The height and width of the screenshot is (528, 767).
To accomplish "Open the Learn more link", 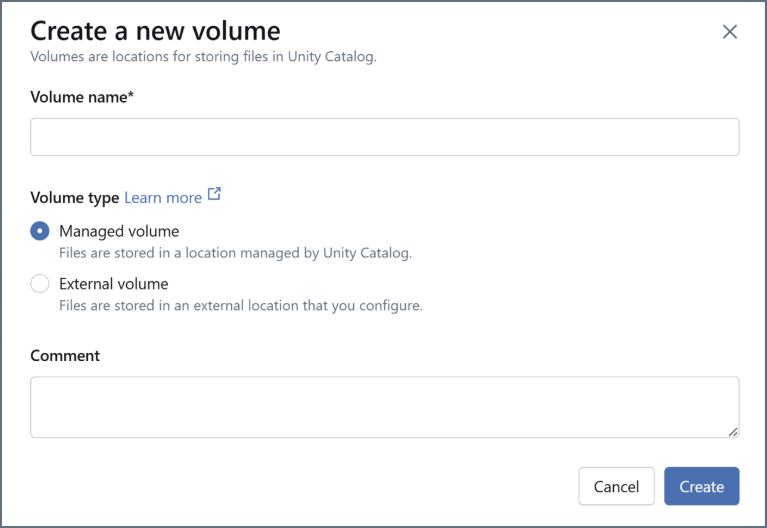I will pyautogui.click(x=163, y=198).
